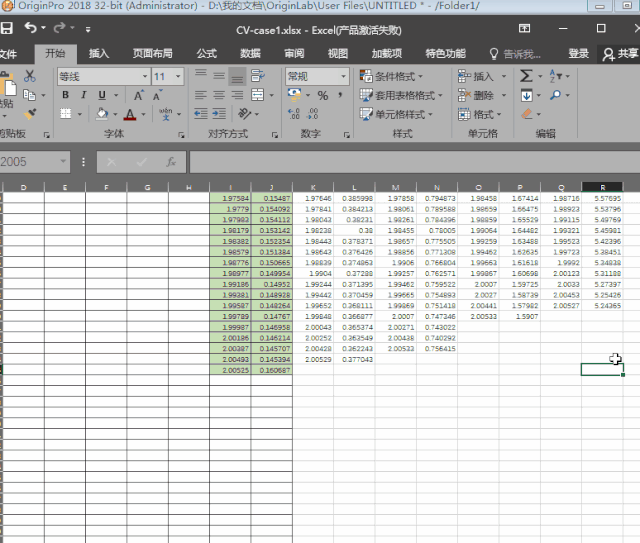Toggle Italic formatting
Screen dimensions: 640x543
pos(83,96)
